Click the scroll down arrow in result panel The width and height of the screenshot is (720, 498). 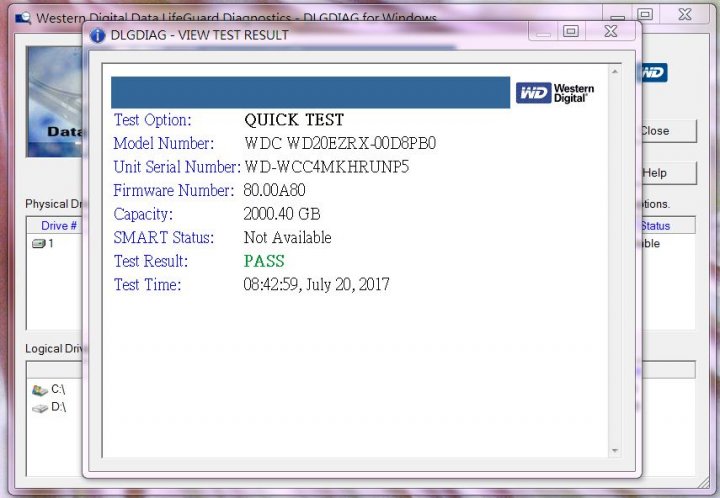point(614,451)
